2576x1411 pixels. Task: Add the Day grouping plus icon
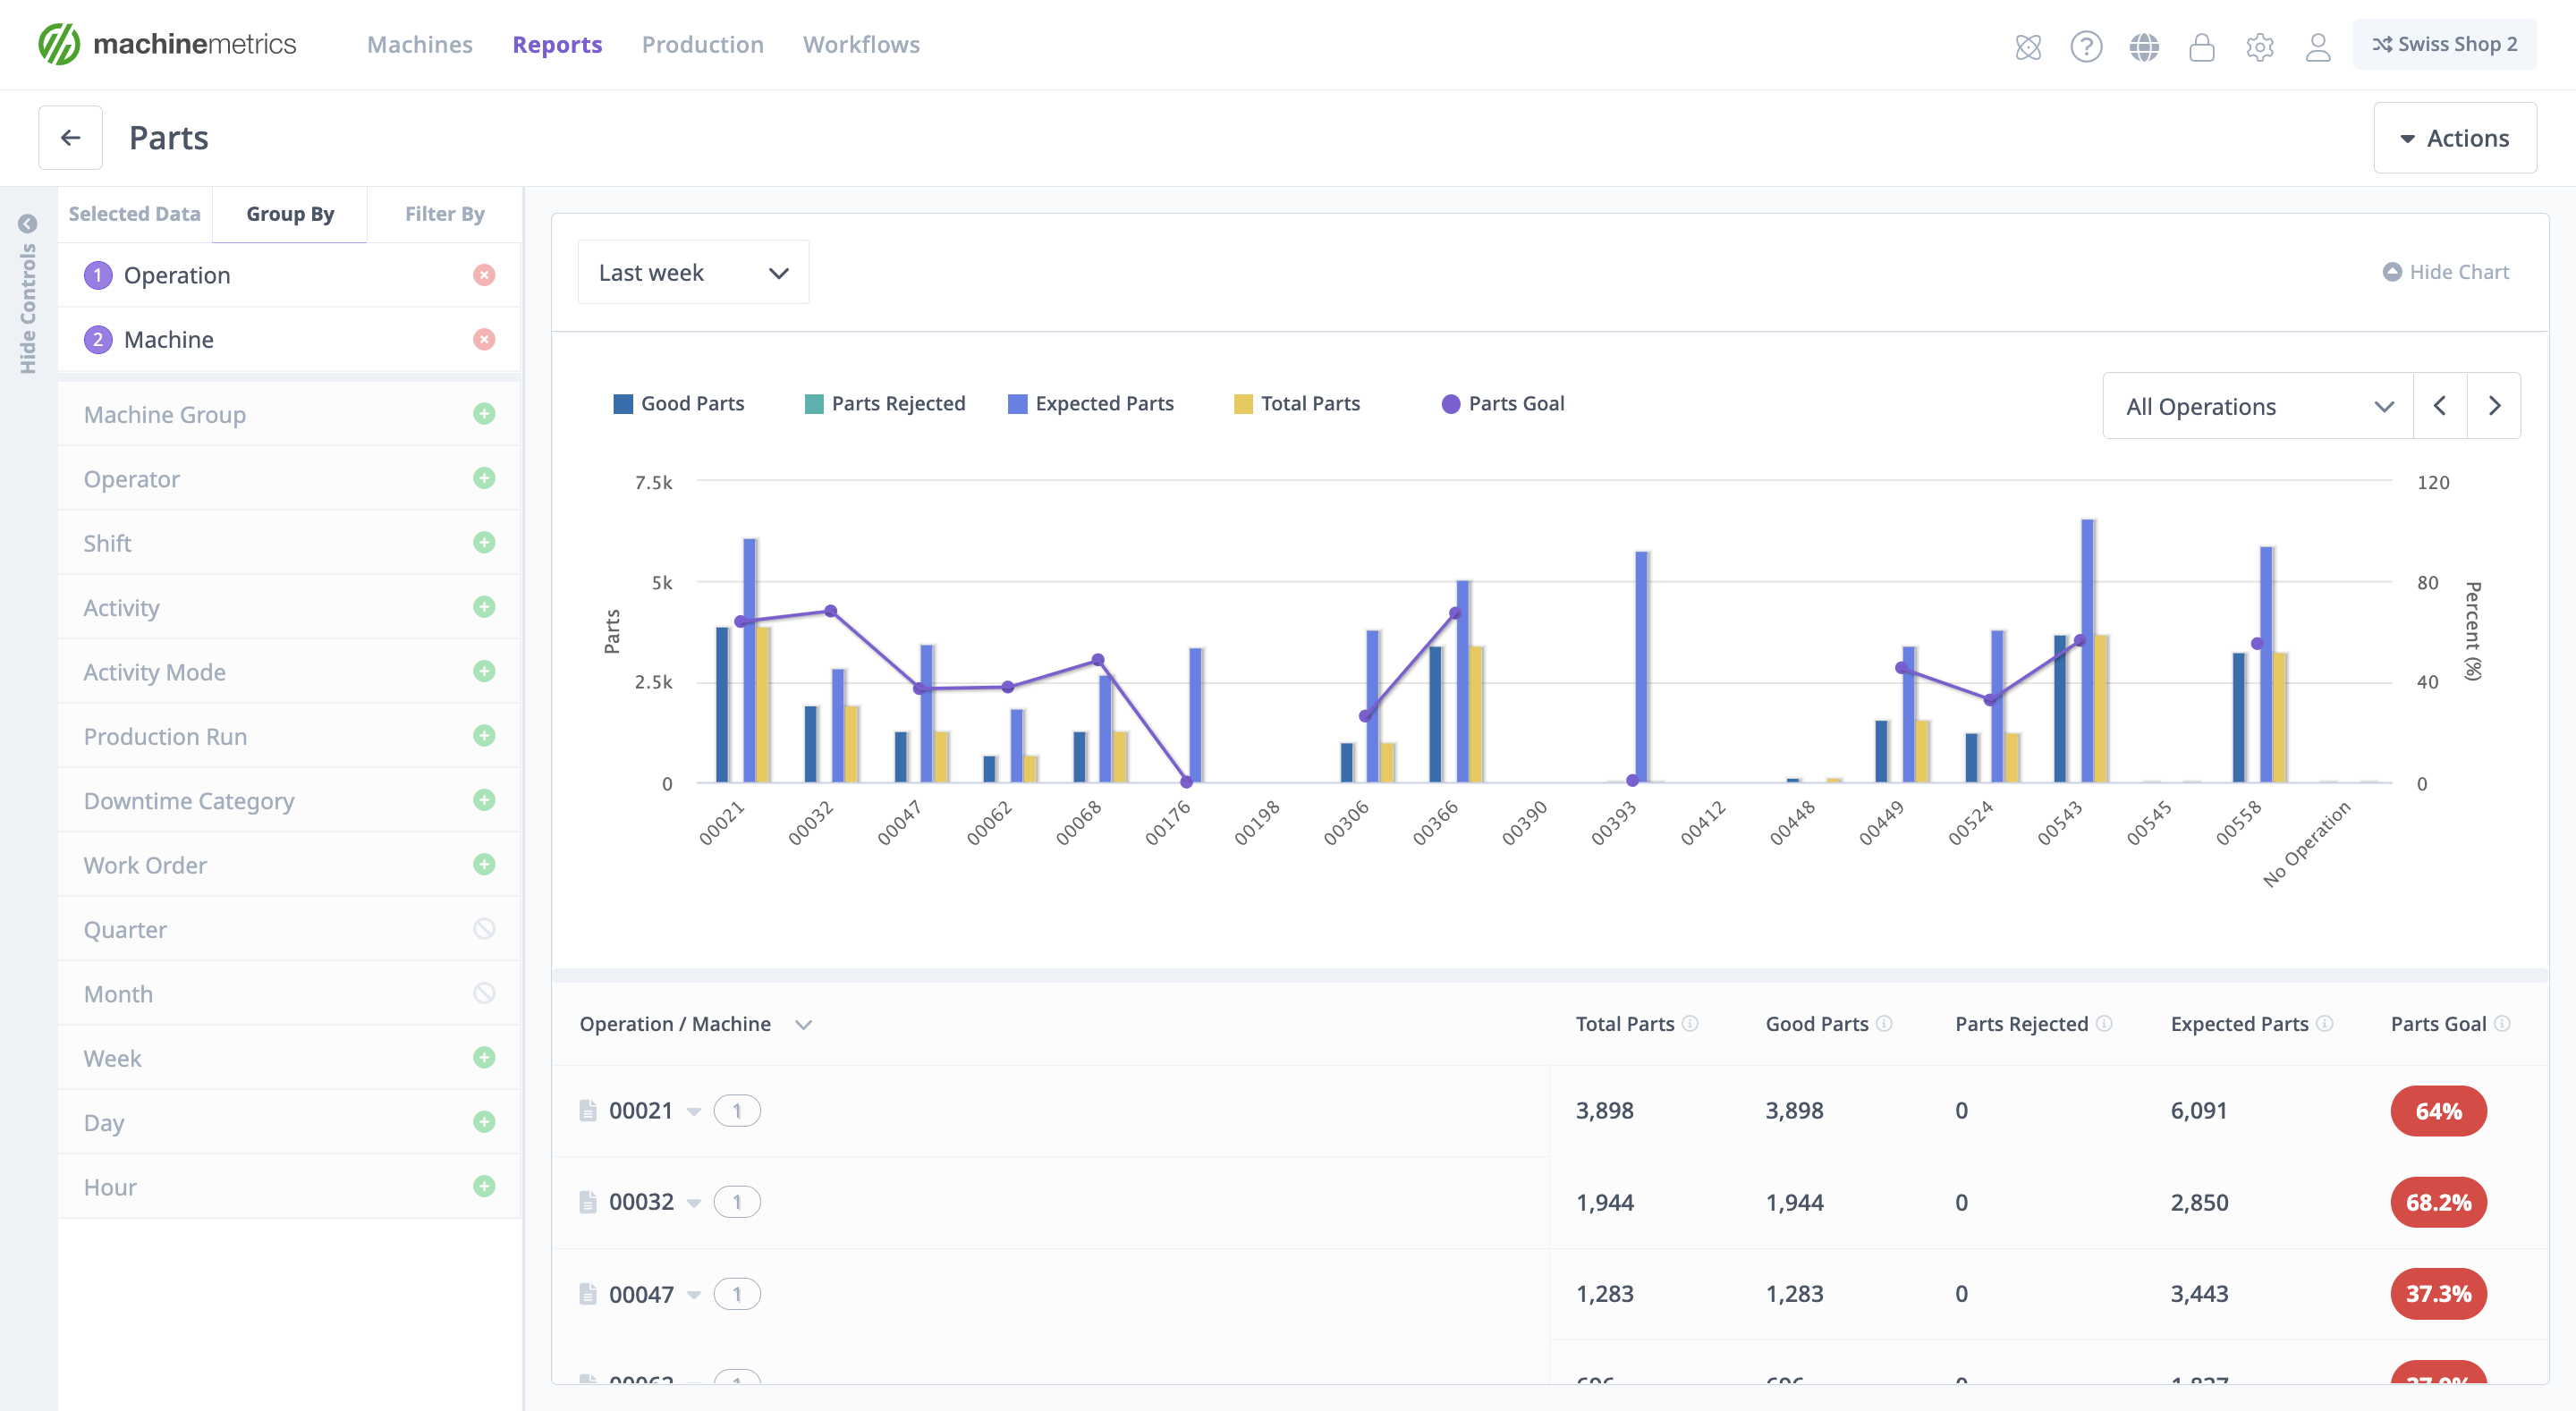pyautogui.click(x=484, y=1122)
